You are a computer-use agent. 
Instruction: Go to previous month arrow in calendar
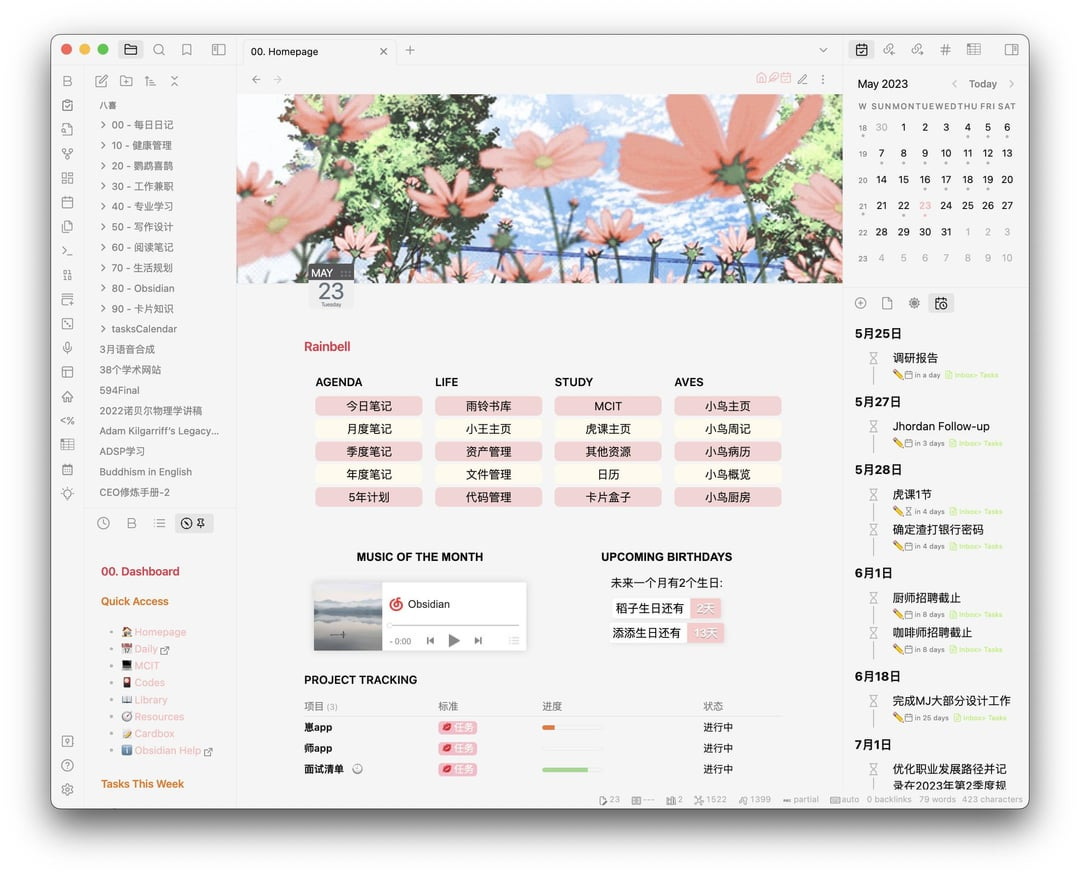[954, 84]
